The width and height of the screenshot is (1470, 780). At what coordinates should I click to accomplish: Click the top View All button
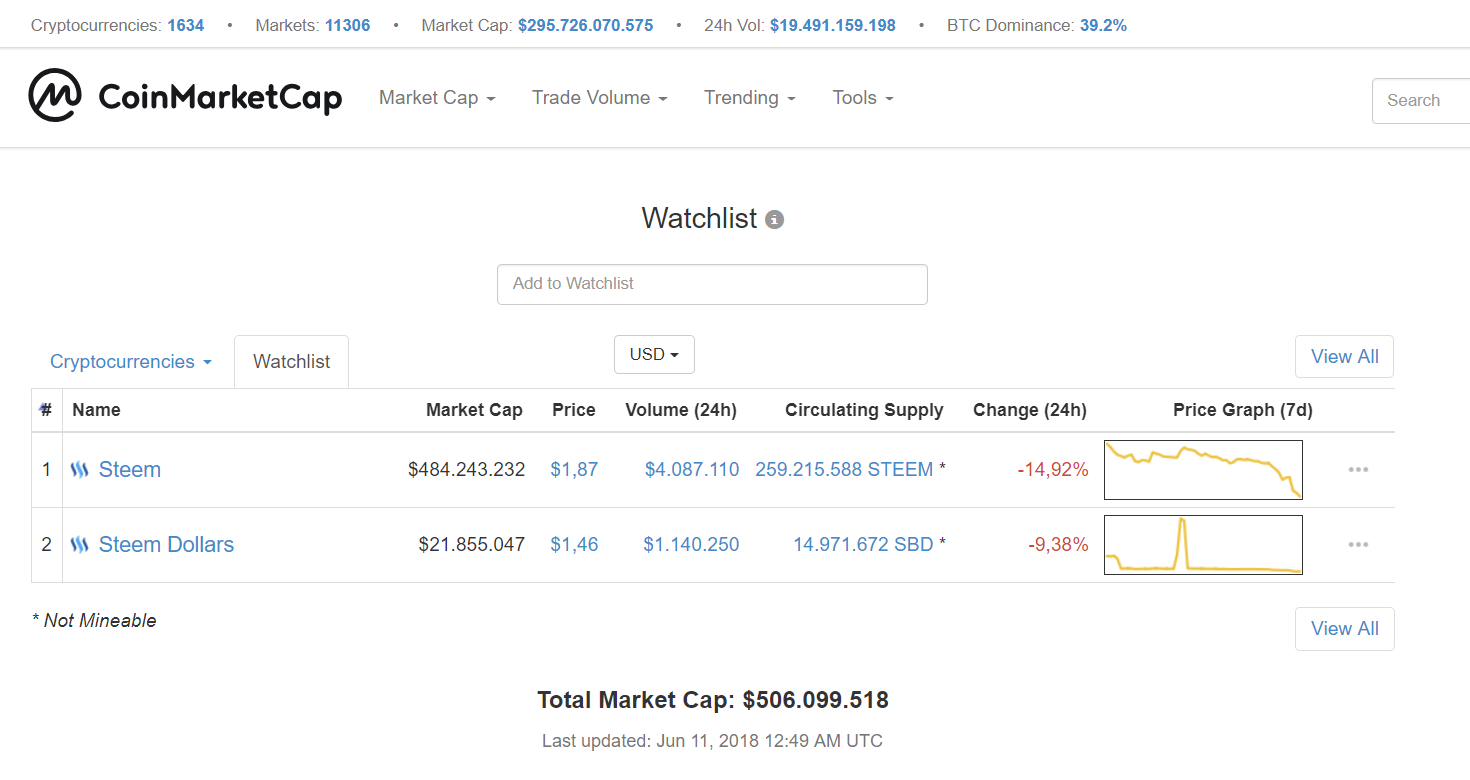pos(1344,357)
